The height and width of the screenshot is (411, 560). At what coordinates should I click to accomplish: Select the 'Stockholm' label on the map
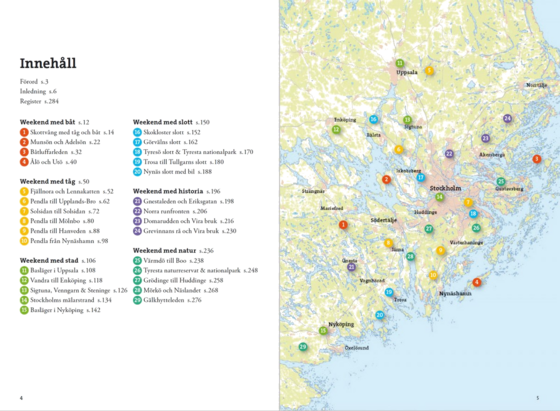click(x=445, y=188)
